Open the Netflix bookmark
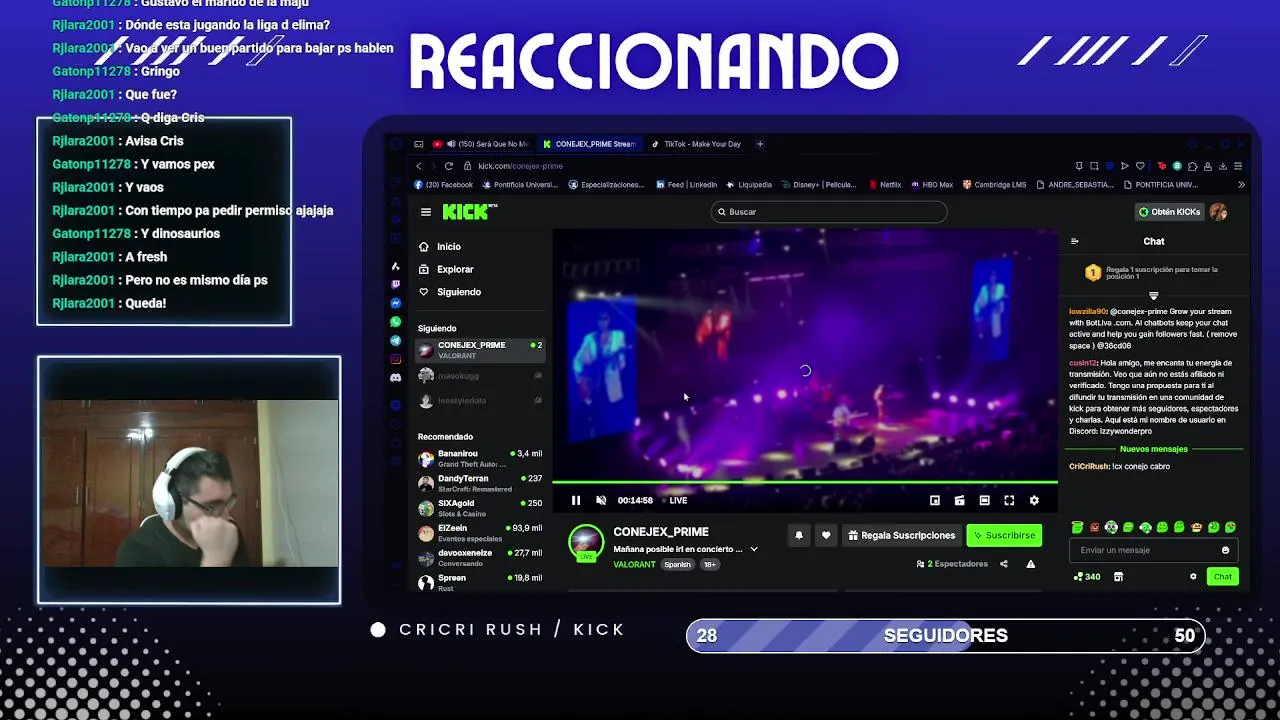Viewport: 1280px width, 720px height. click(885, 185)
